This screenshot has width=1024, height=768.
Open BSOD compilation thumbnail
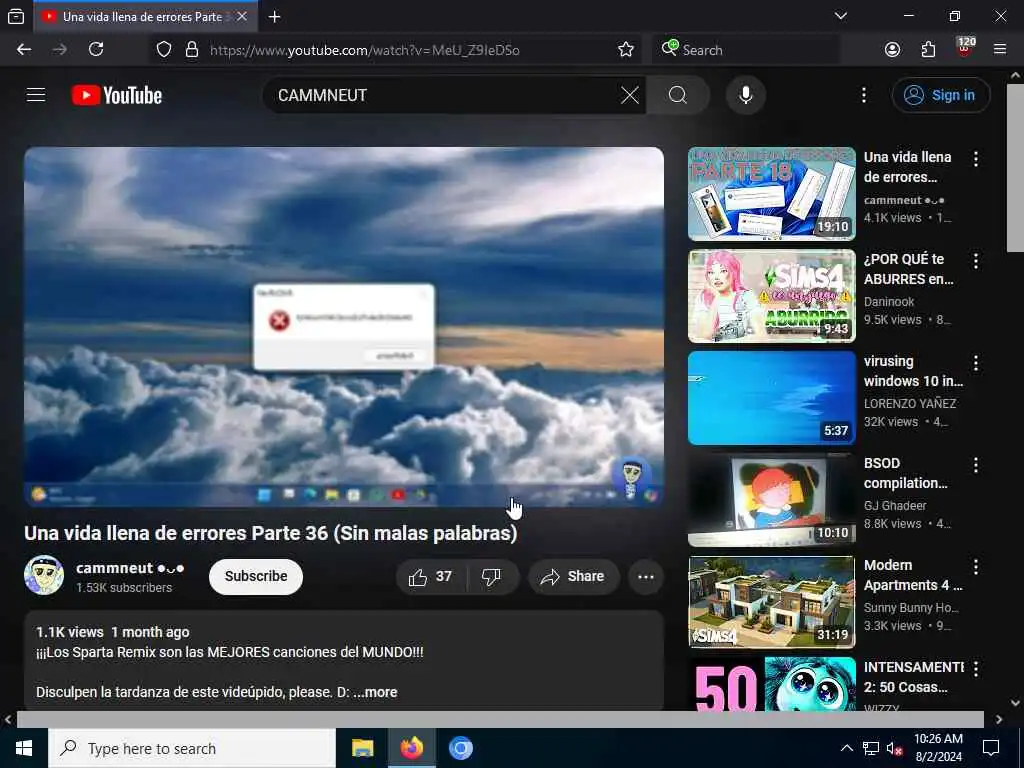coord(771,500)
